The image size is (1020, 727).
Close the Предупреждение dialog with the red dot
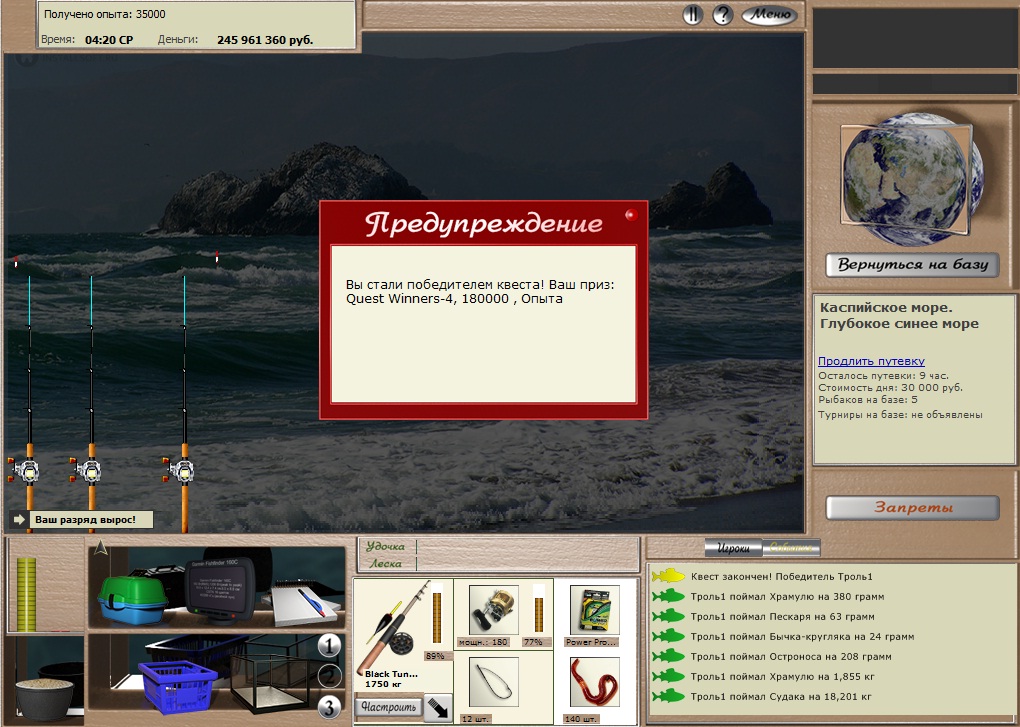[x=630, y=215]
